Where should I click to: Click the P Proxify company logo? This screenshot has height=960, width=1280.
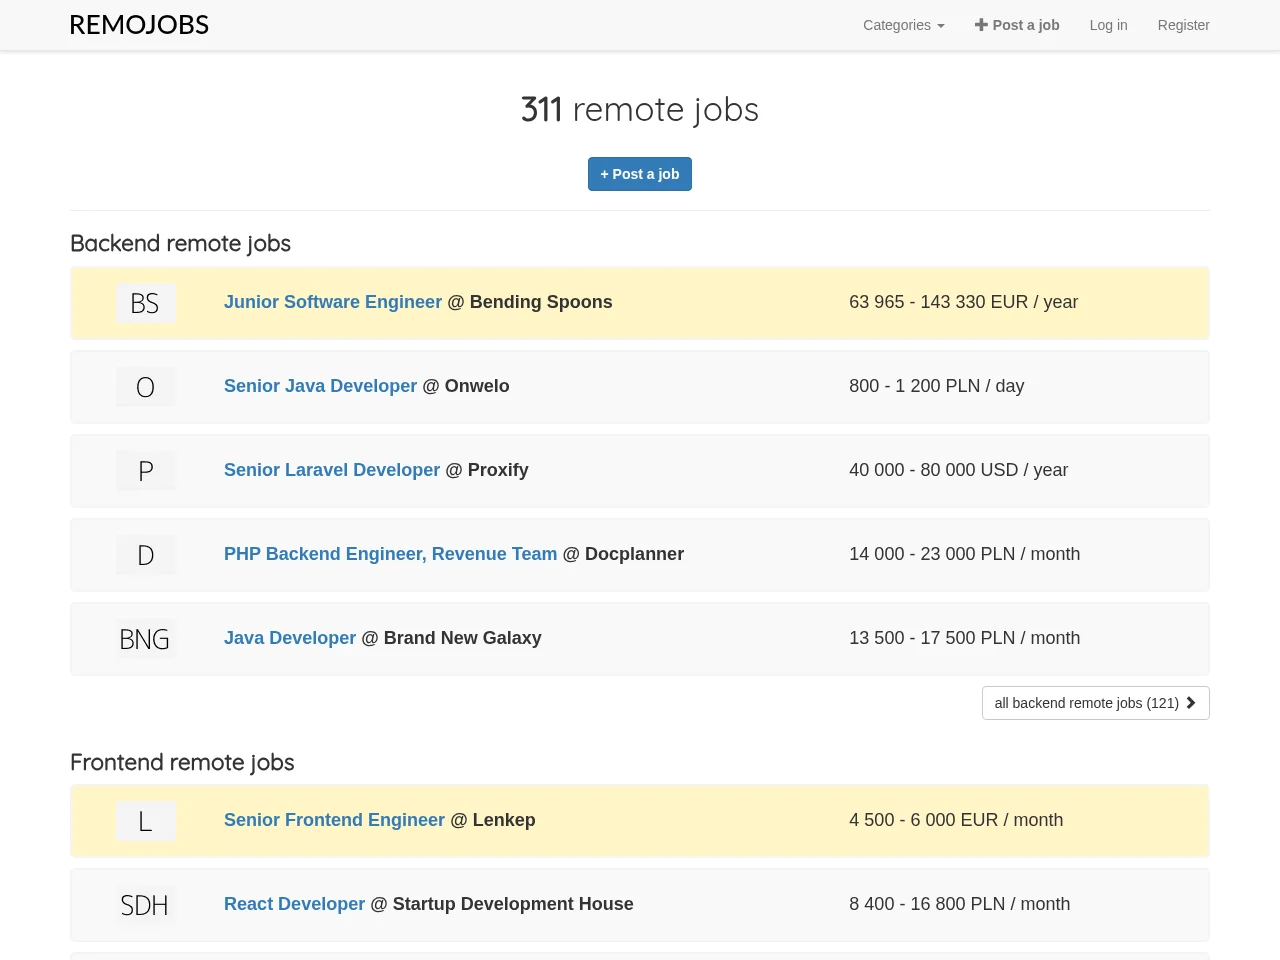point(145,471)
